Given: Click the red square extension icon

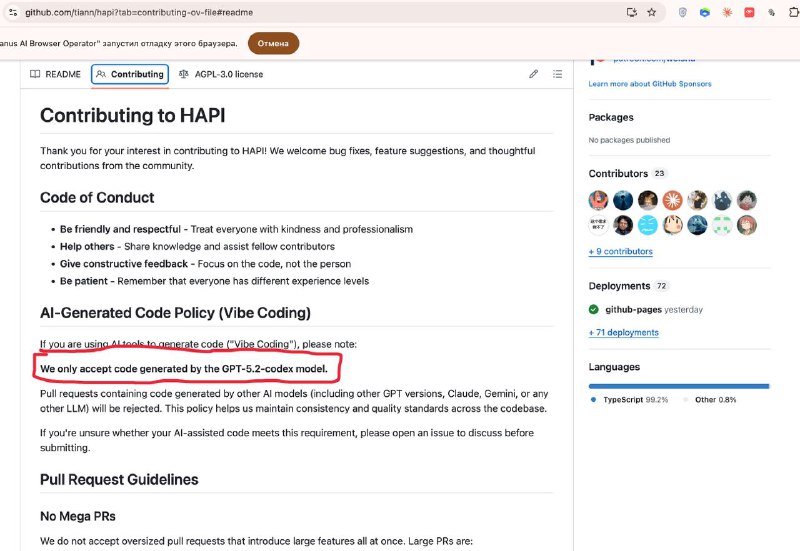Looking at the screenshot, I should click(x=748, y=12).
